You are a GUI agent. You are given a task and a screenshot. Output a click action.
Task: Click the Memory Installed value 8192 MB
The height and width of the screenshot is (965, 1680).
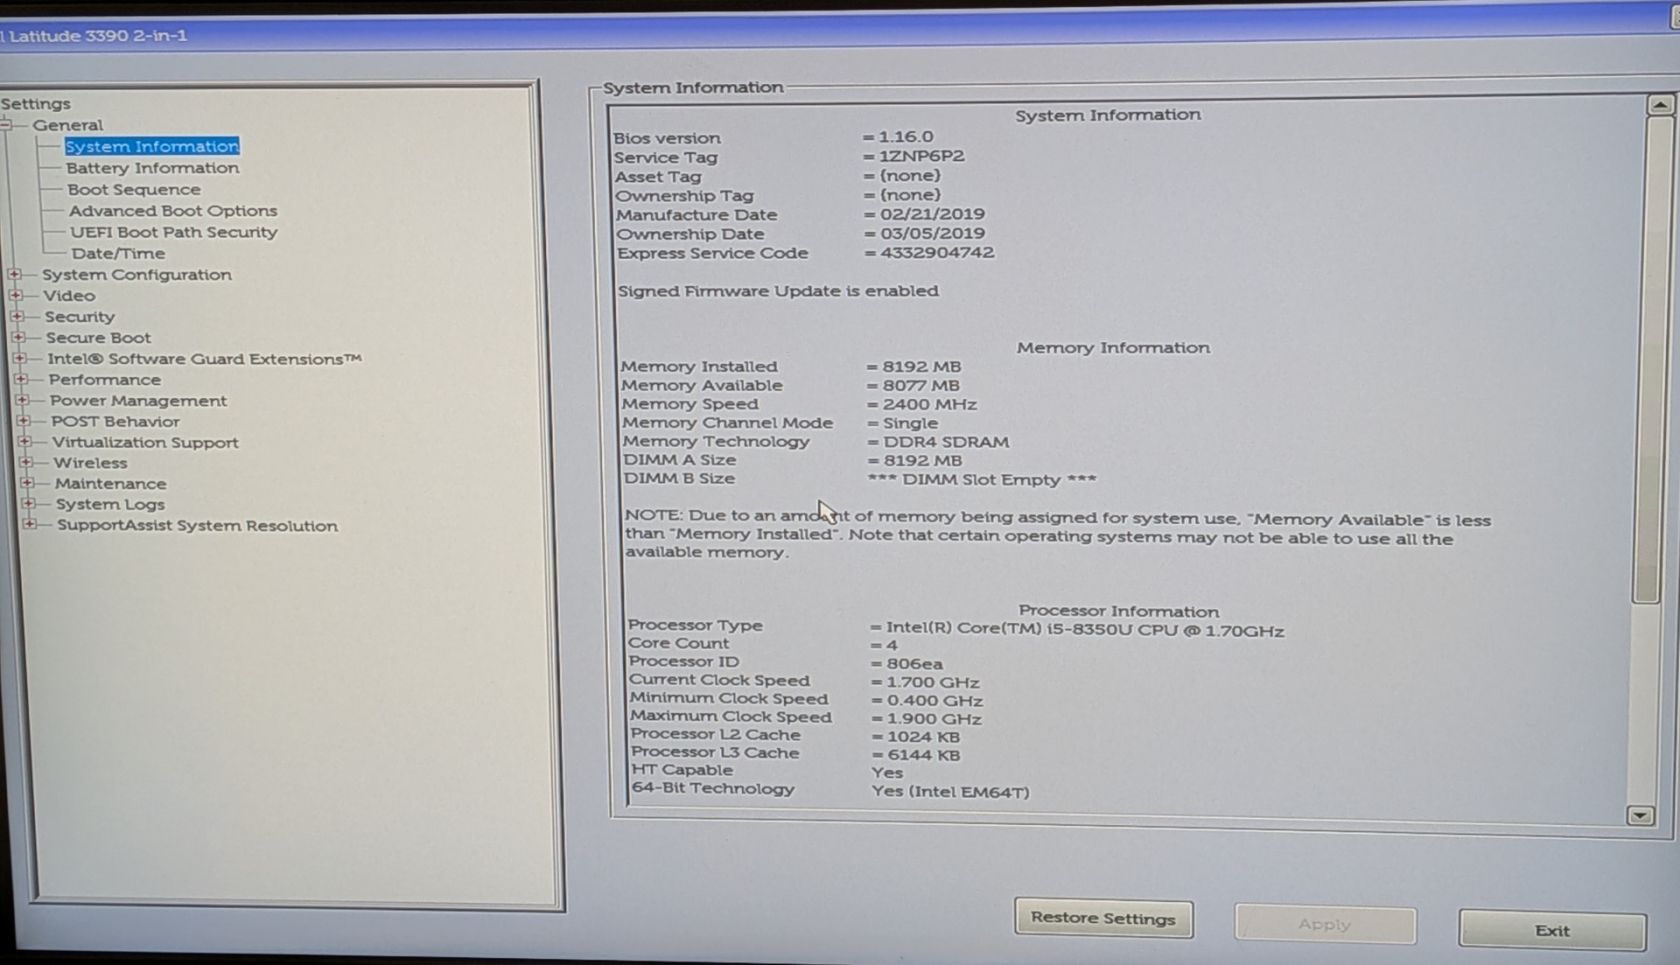point(922,366)
